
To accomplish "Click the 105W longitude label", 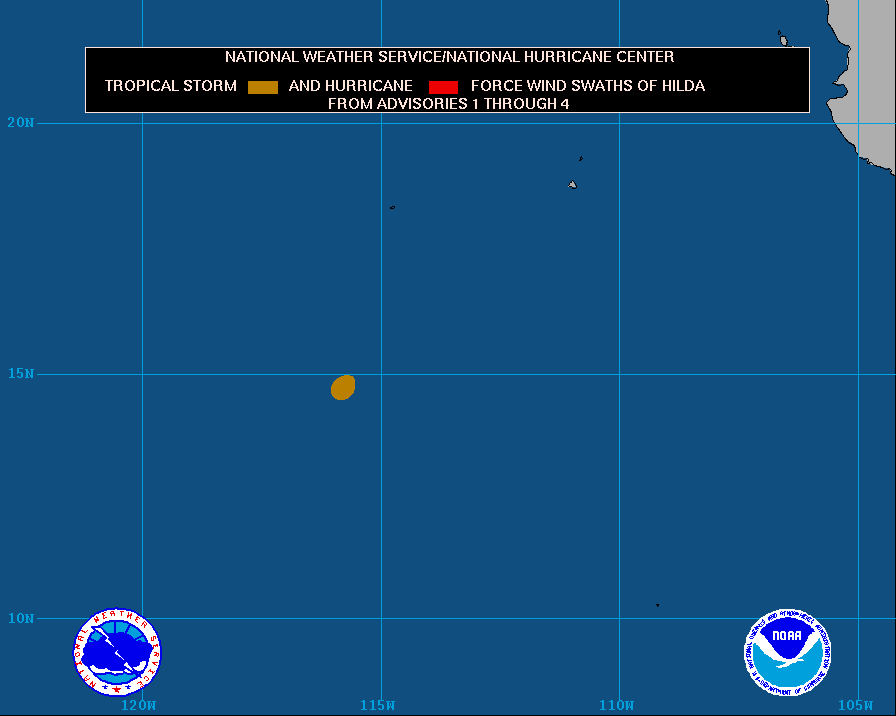I will (855, 705).
